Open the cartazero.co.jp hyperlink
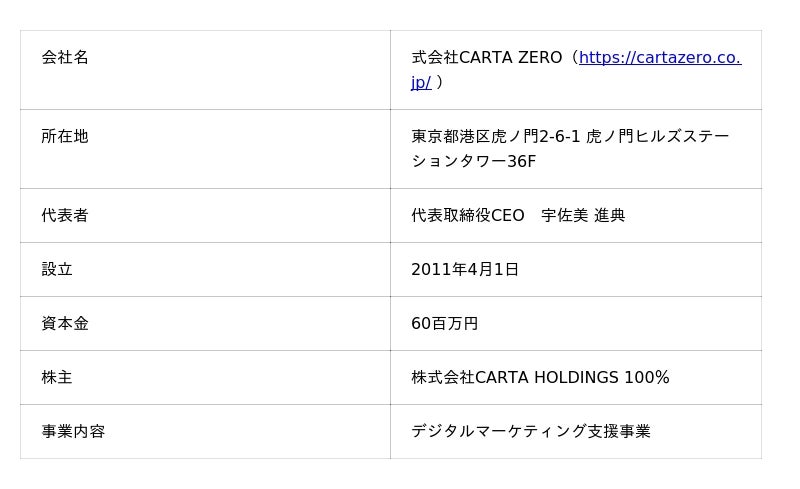 (659, 58)
